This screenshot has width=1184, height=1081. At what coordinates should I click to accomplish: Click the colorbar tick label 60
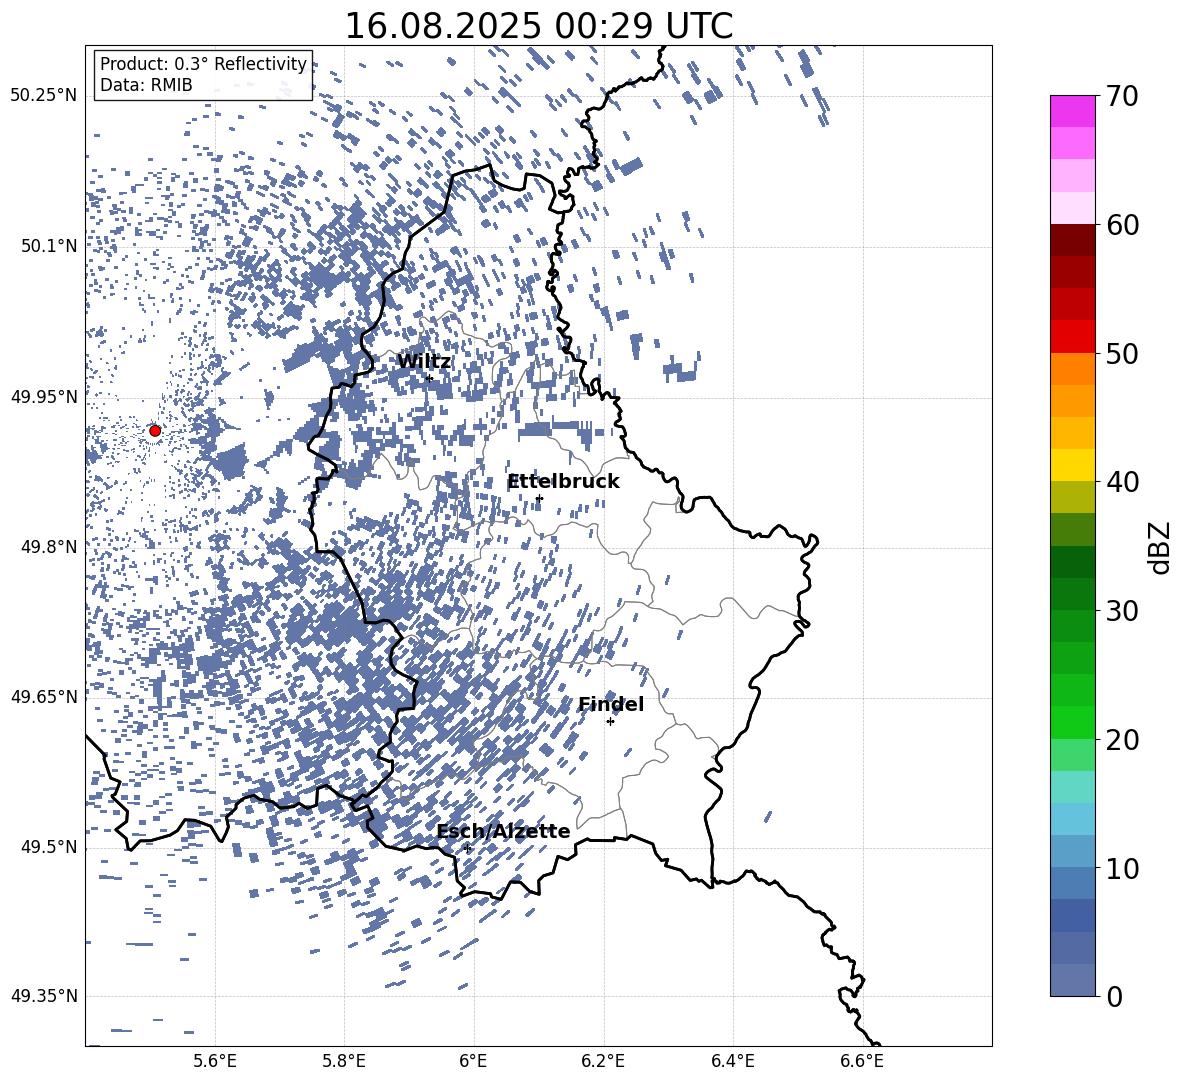pyautogui.click(x=1121, y=225)
